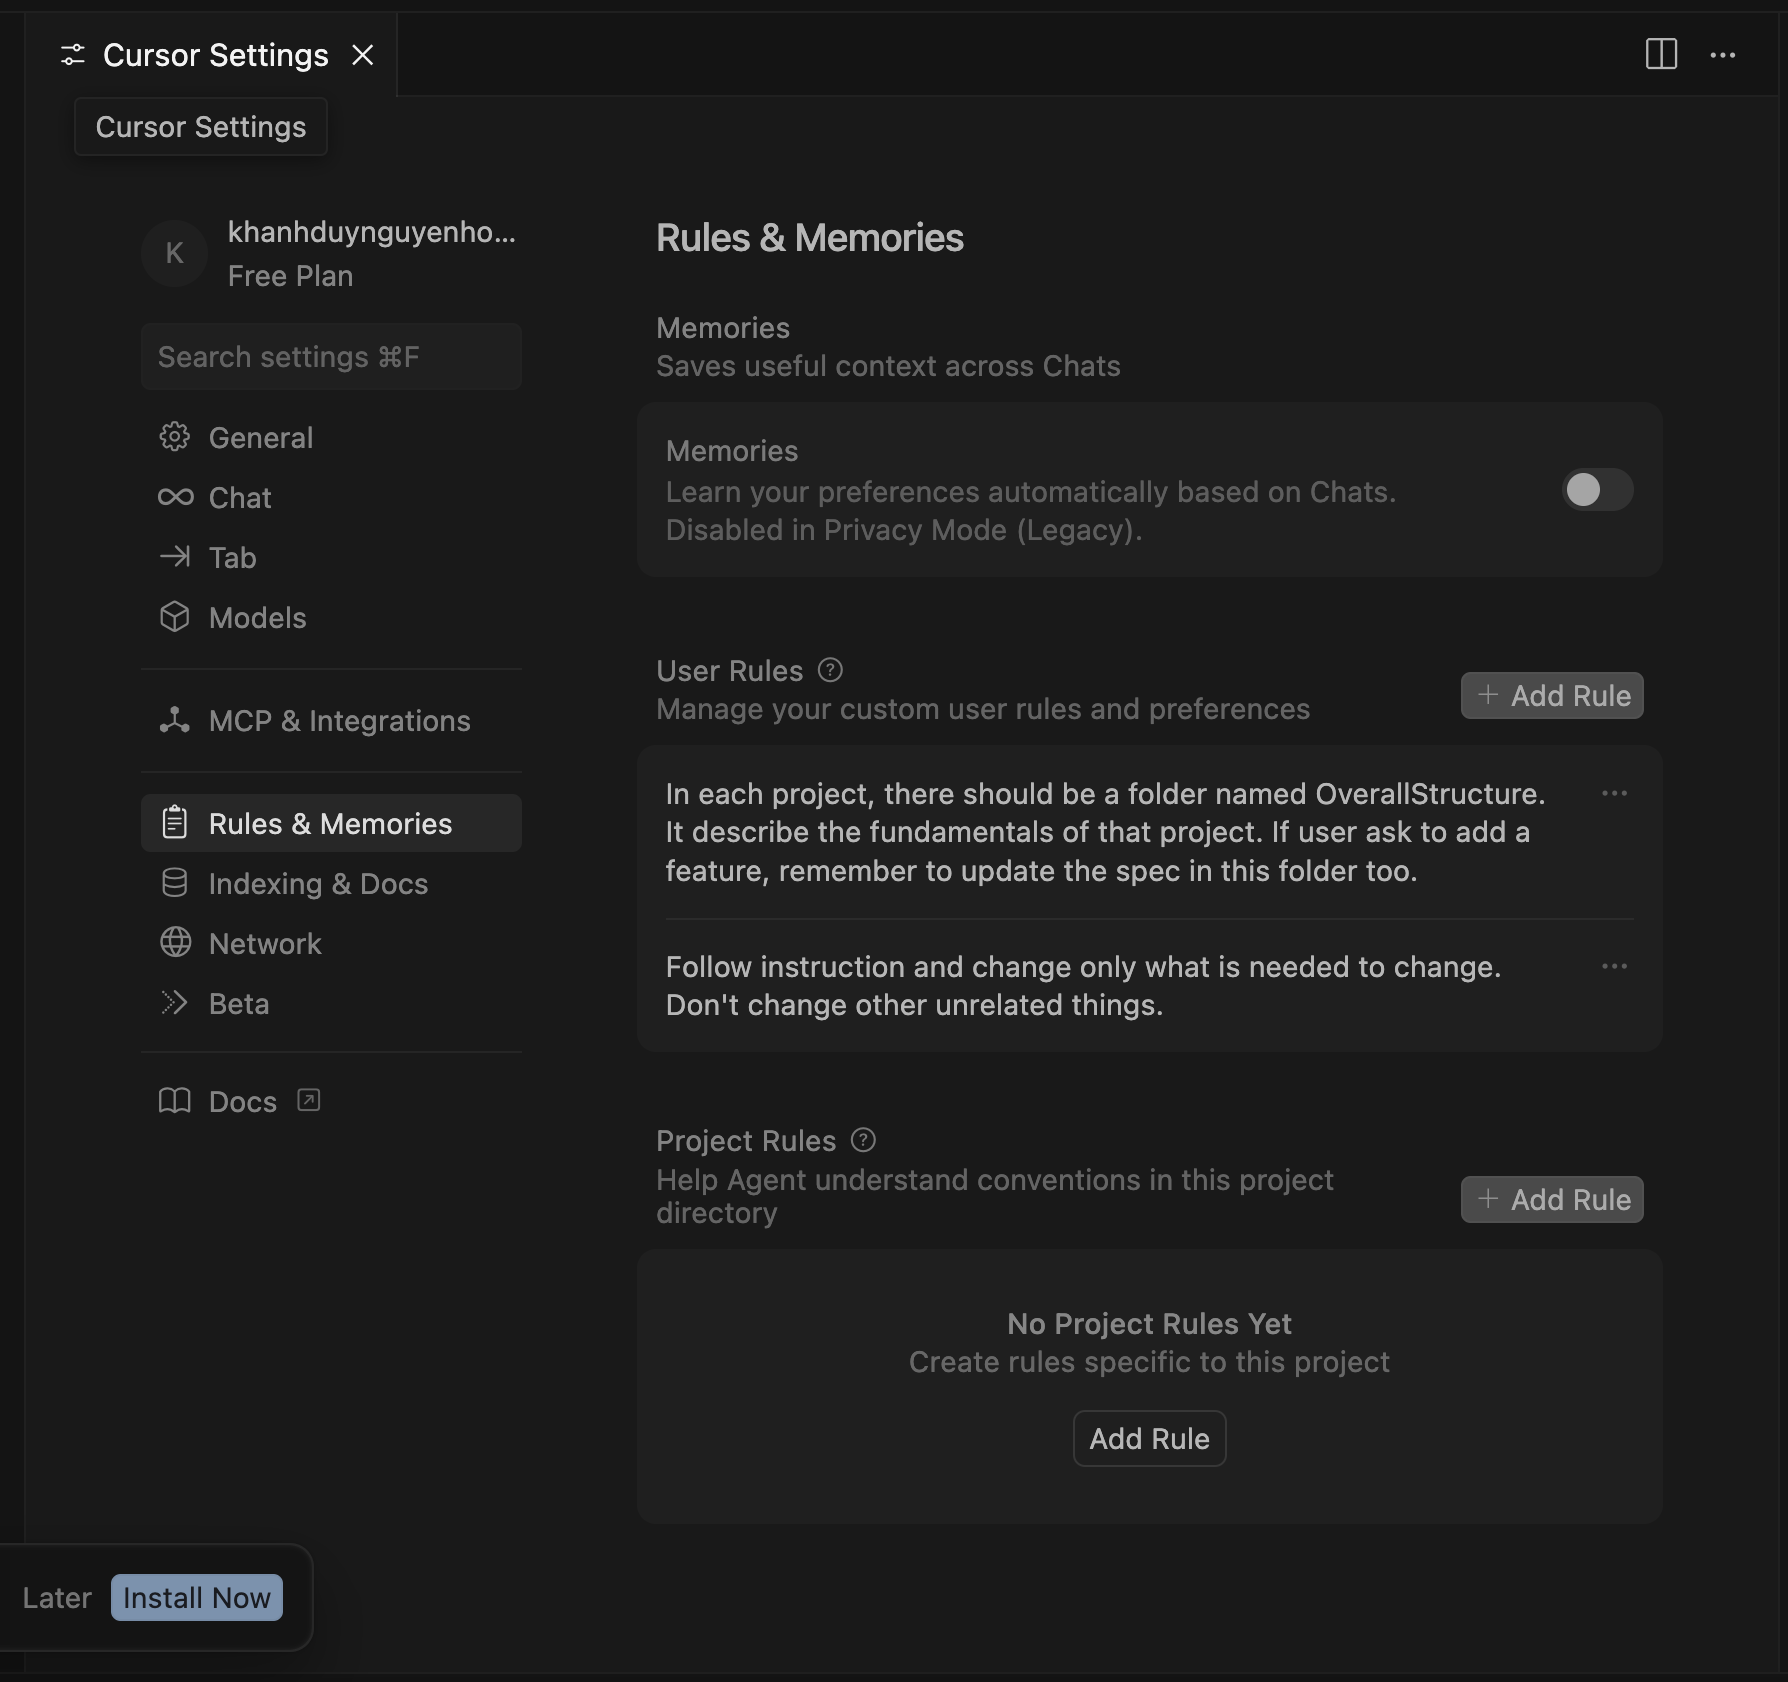Select the Indexing & Docs section
This screenshot has height=1682, width=1788.
(x=317, y=883)
